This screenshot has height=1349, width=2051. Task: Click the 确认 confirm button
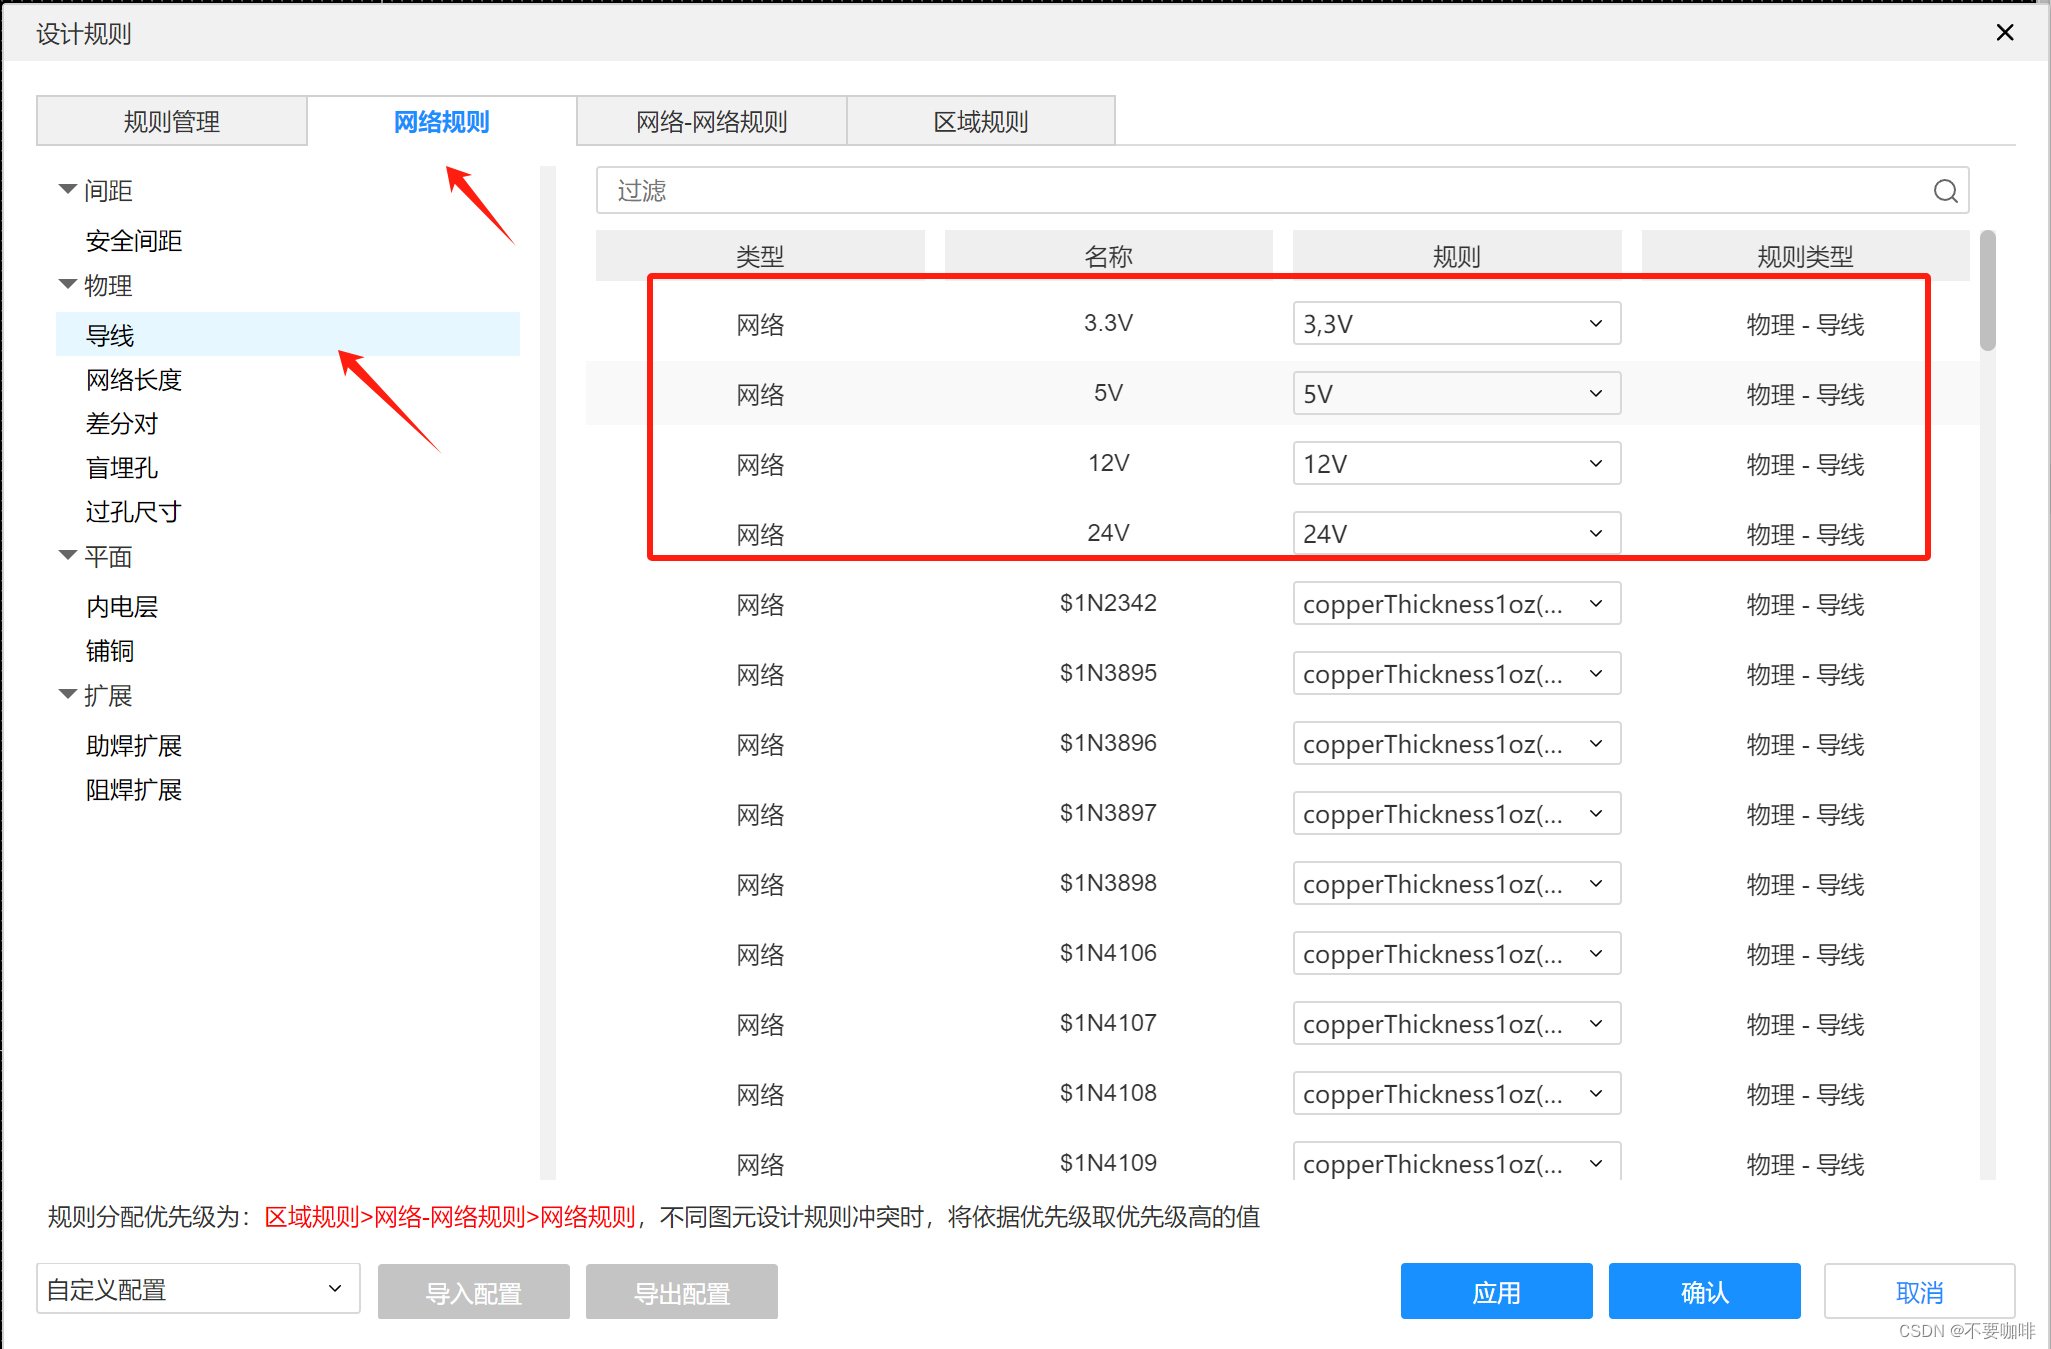1704,1292
